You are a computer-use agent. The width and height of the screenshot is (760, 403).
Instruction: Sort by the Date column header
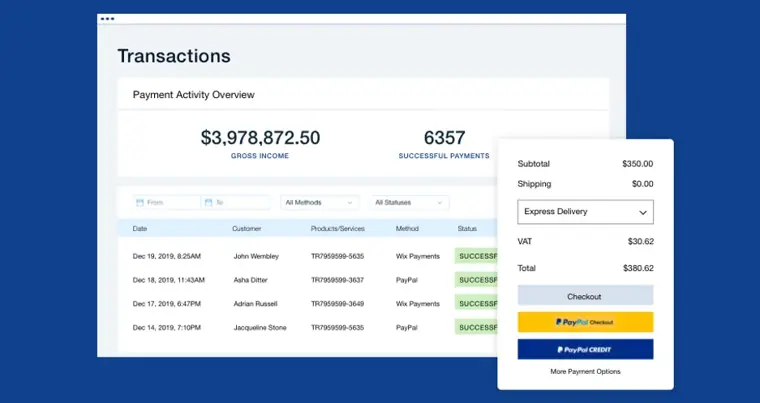point(140,228)
